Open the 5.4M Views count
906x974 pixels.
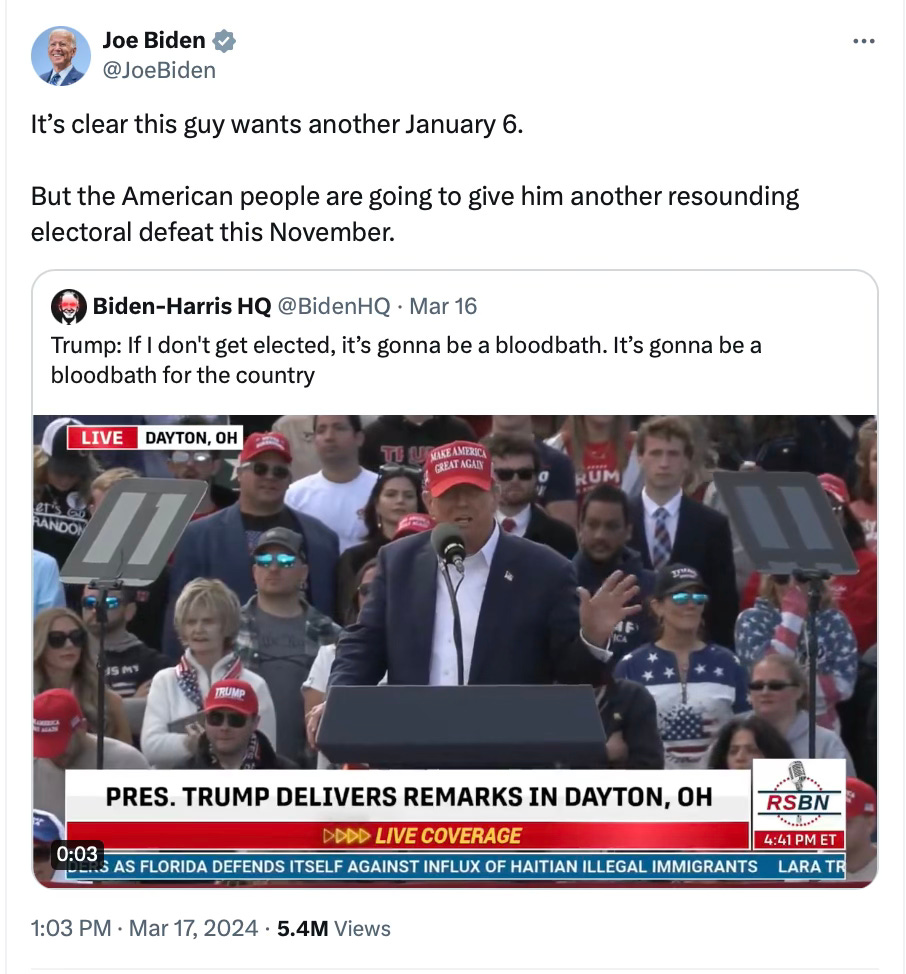334,929
